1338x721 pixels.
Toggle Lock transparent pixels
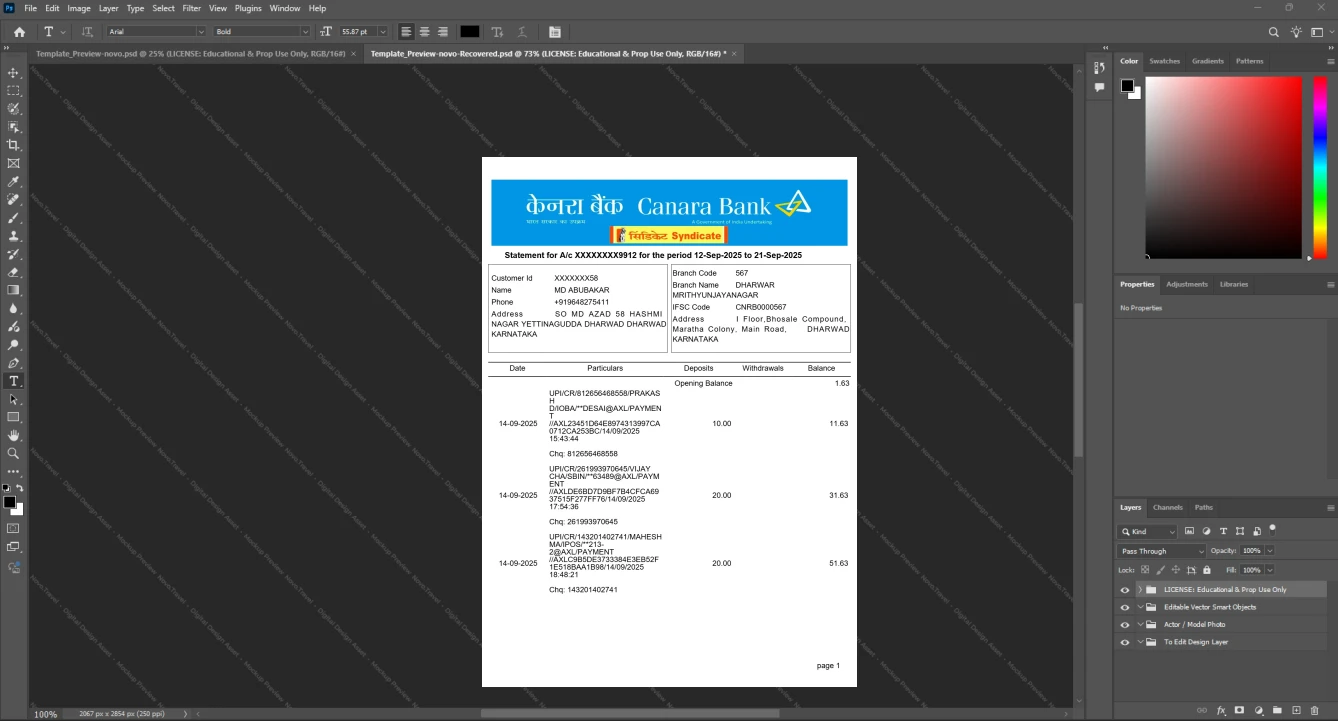click(1144, 570)
